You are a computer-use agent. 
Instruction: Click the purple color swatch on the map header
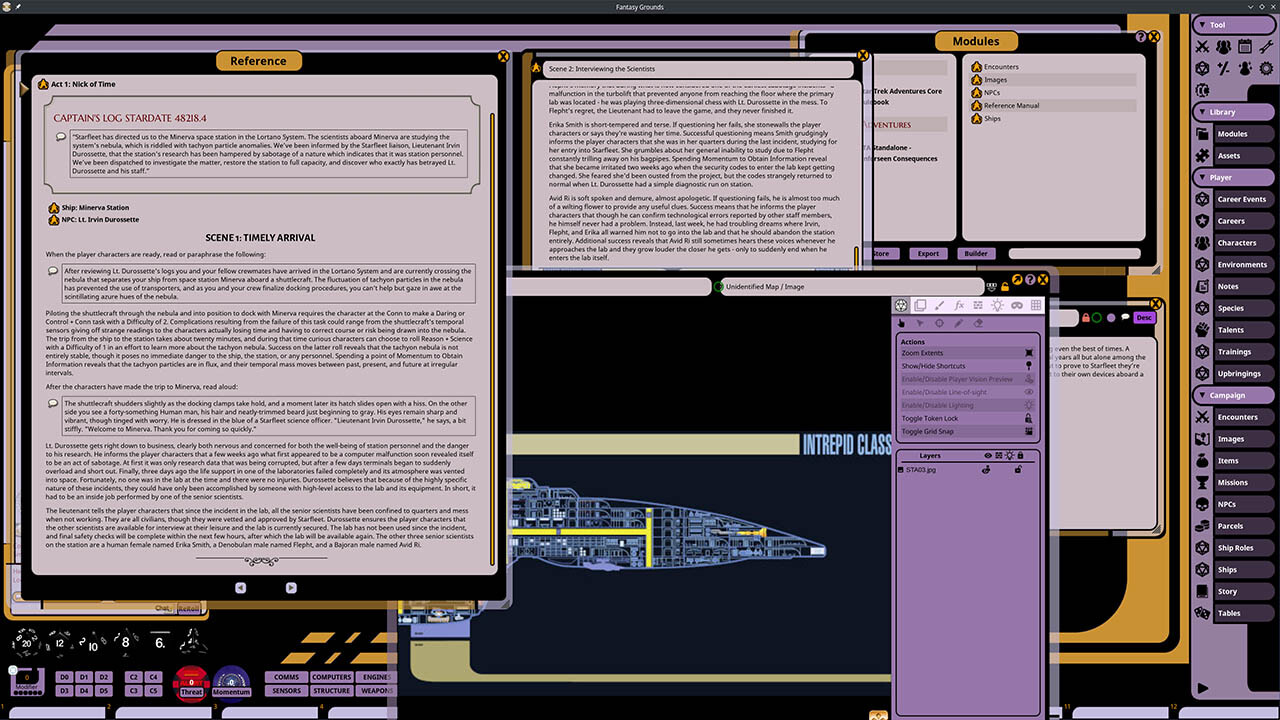(x=1111, y=318)
